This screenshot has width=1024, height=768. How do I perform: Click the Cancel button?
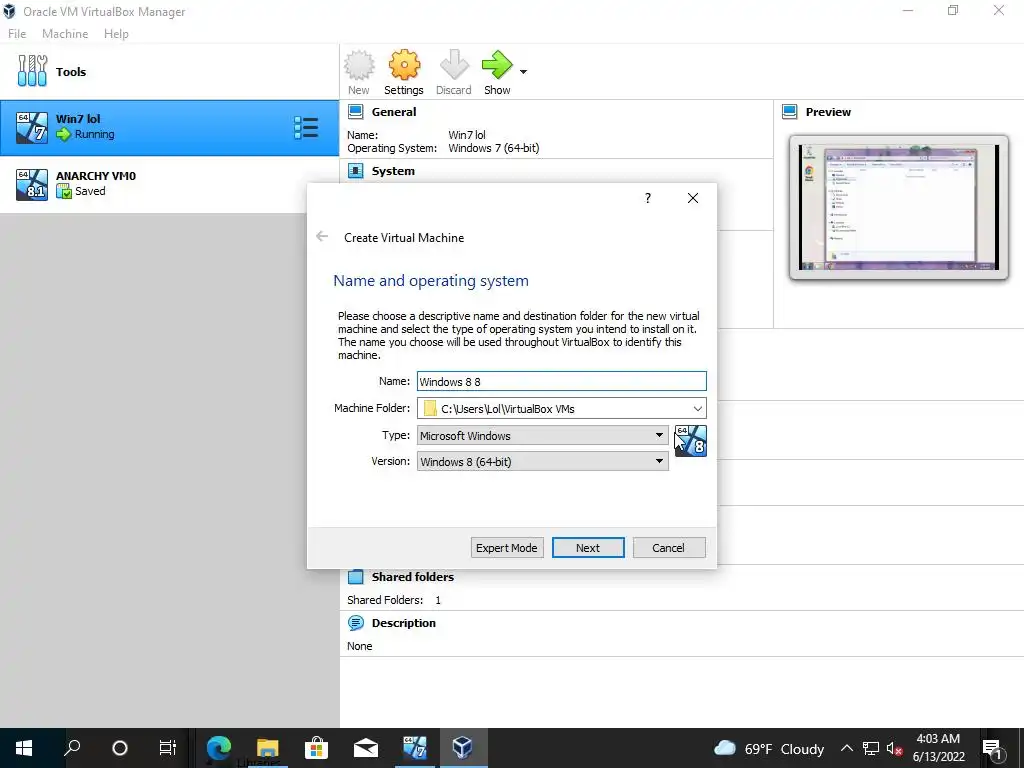[x=669, y=548]
